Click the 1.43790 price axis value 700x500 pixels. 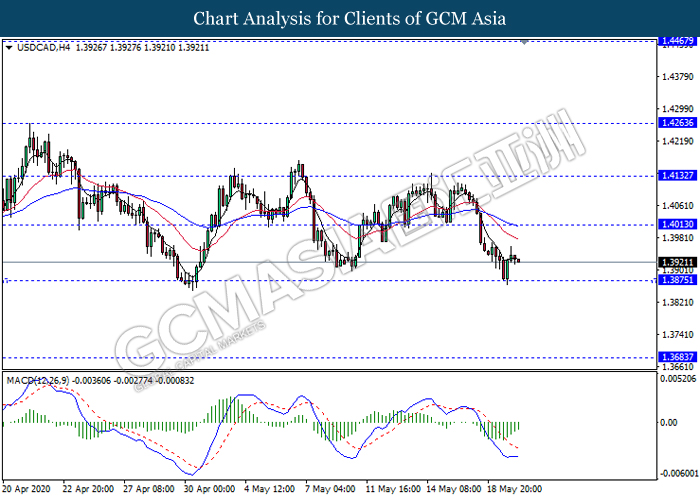click(678, 77)
